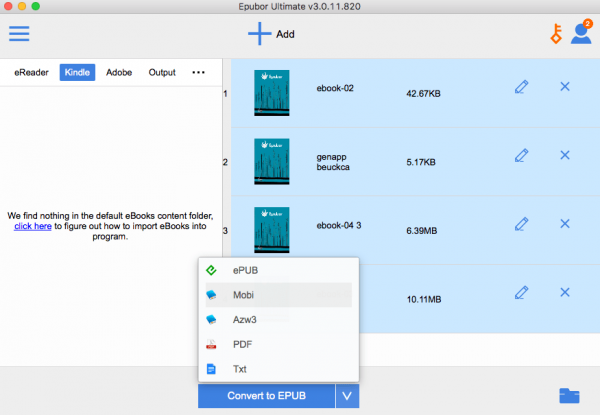Expand the output format dropdown arrow
The width and height of the screenshot is (600, 415).
pos(346,396)
